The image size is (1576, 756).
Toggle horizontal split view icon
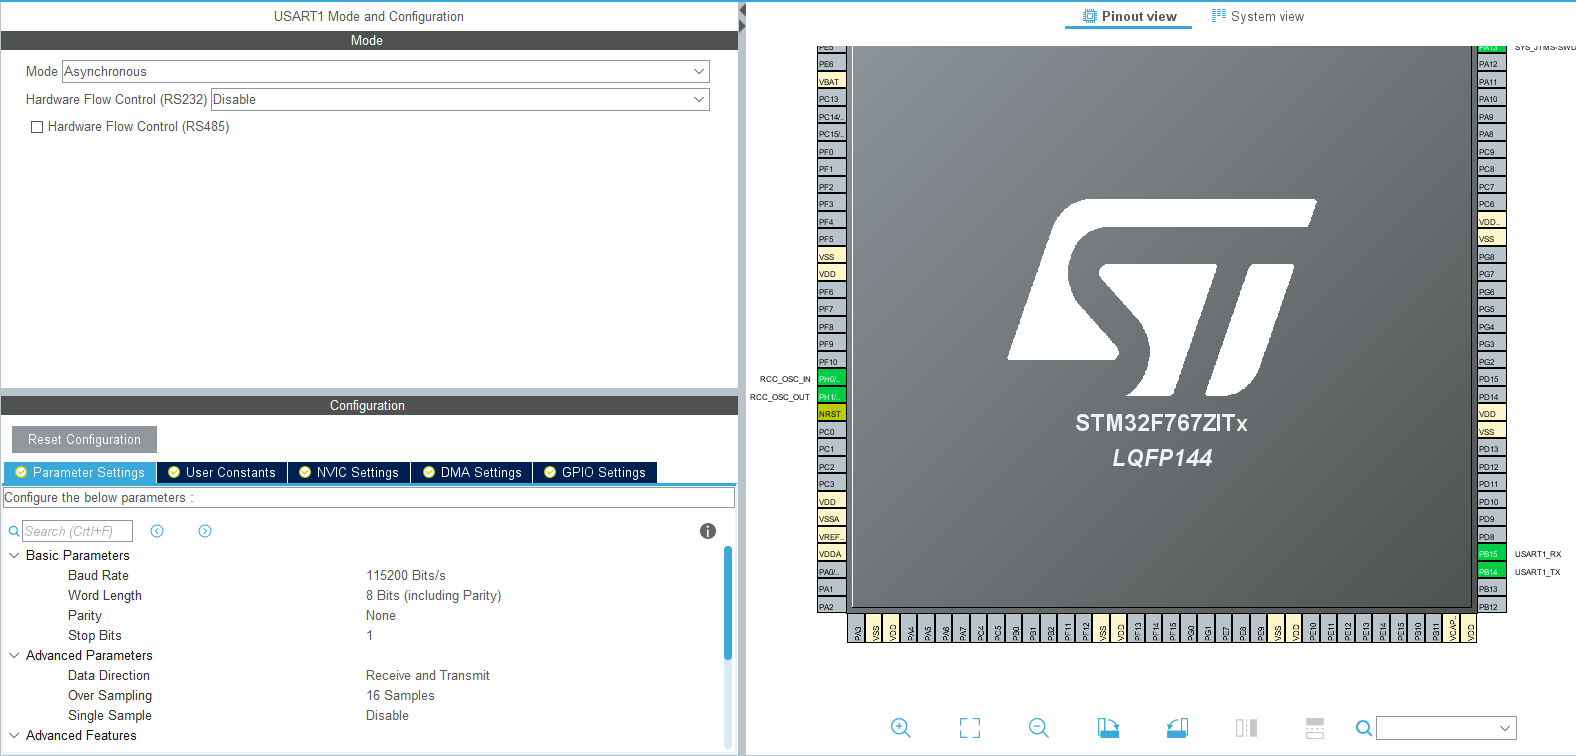coord(1315,728)
